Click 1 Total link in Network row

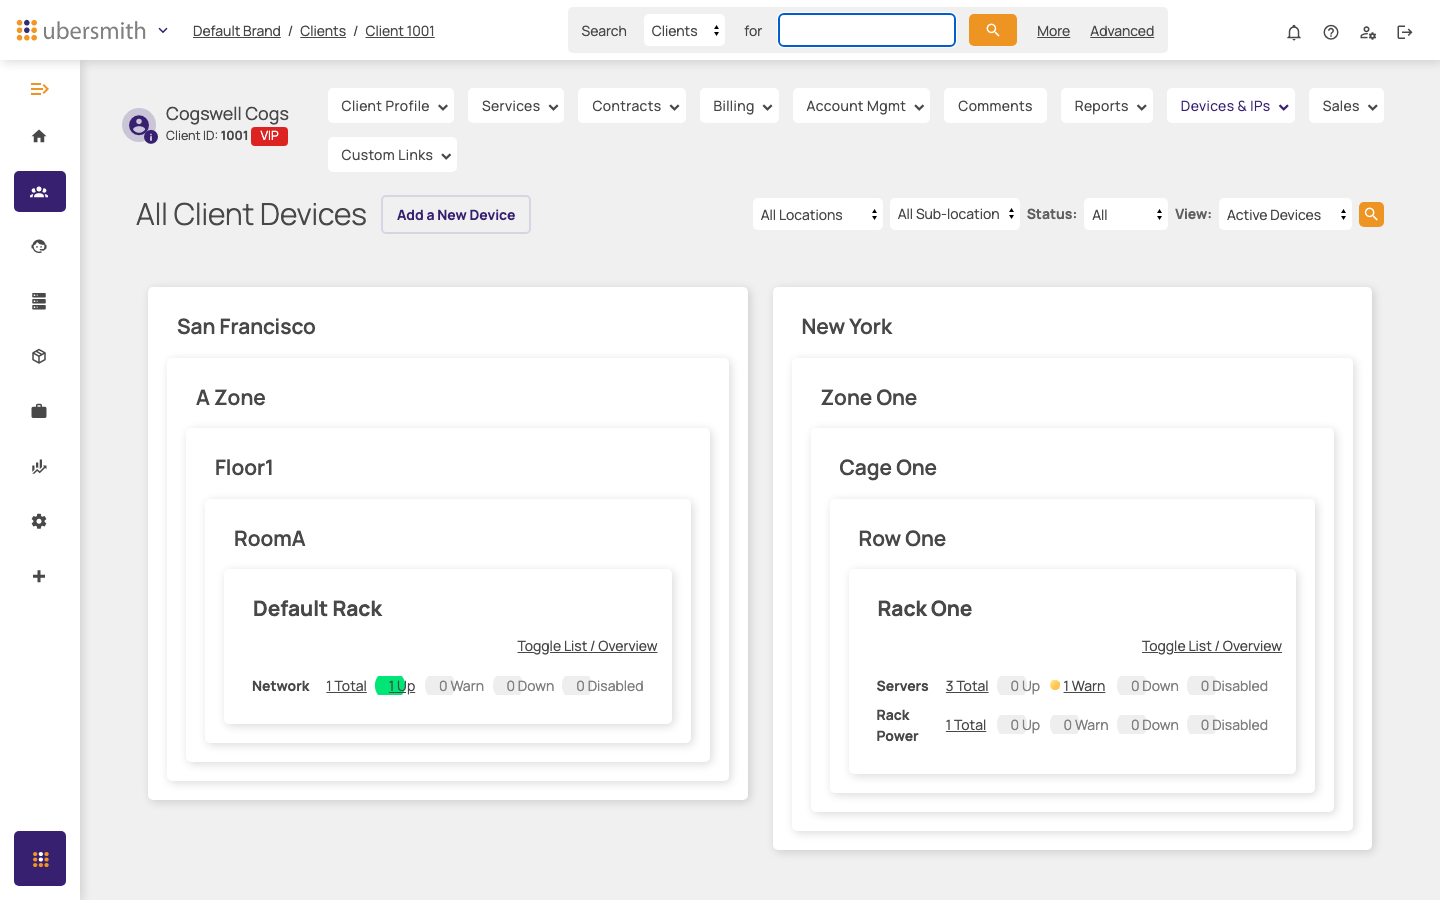[346, 686]
